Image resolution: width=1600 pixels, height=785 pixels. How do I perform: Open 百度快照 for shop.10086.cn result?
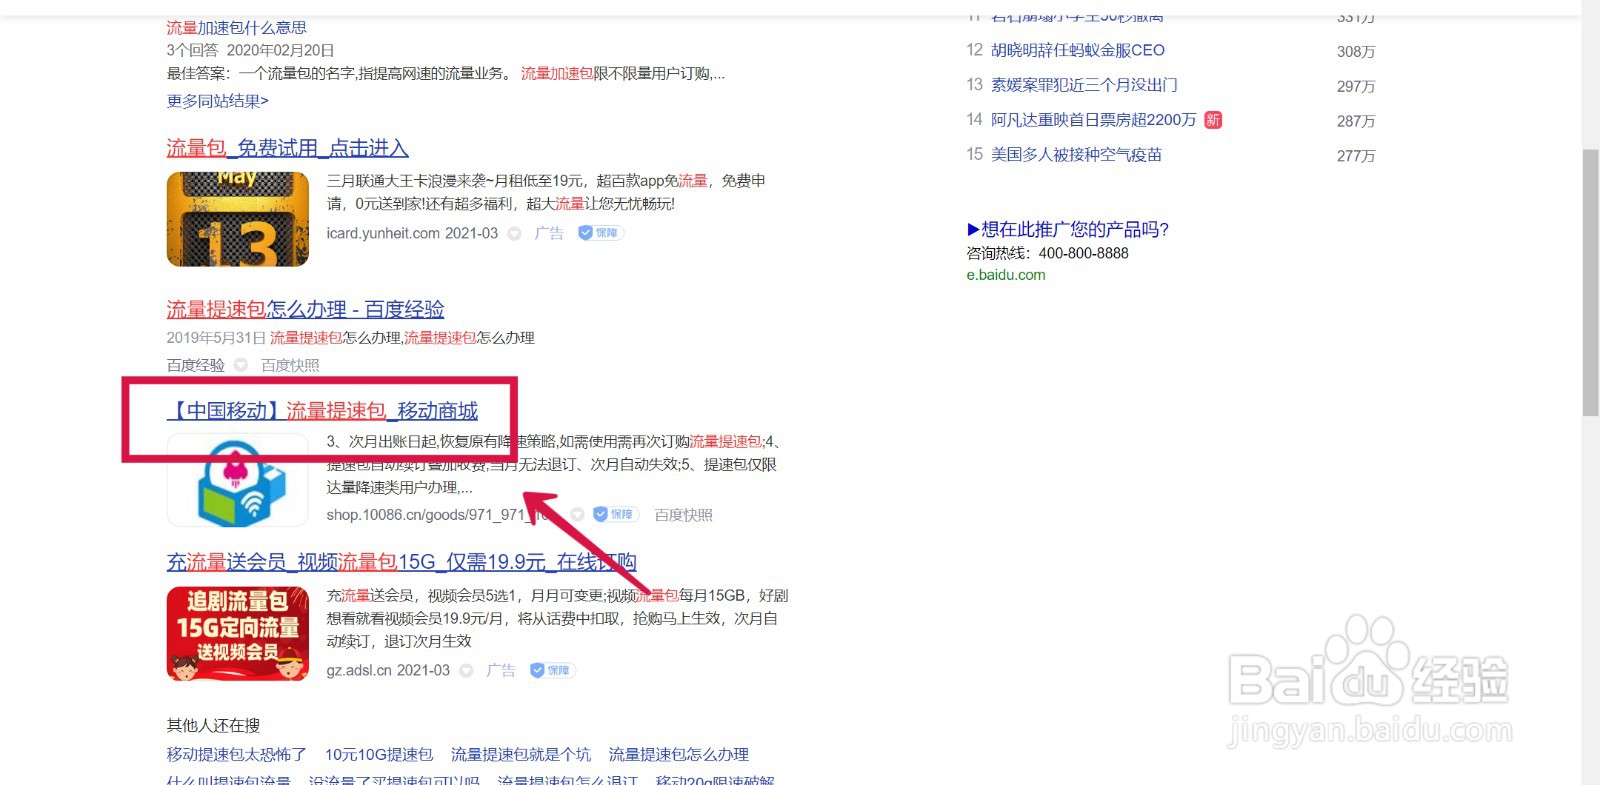[x=683, y=514]
